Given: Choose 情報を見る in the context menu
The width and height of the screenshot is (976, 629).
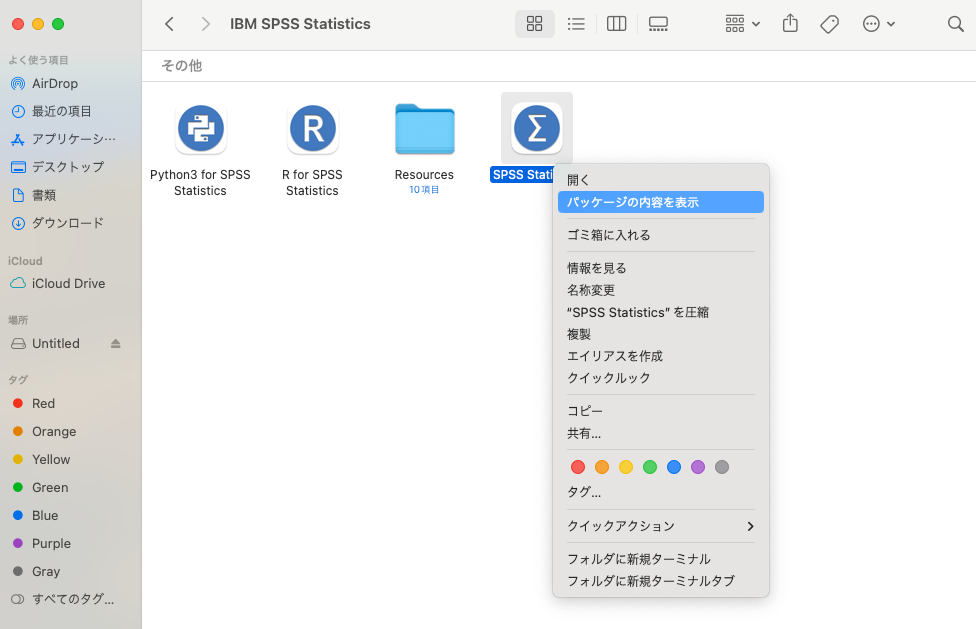Looking at the screenshot, I should [x=661, y=268].
